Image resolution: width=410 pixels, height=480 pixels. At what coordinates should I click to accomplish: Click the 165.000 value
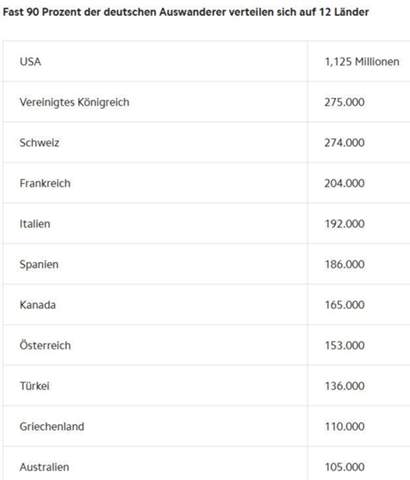point(345,305)
